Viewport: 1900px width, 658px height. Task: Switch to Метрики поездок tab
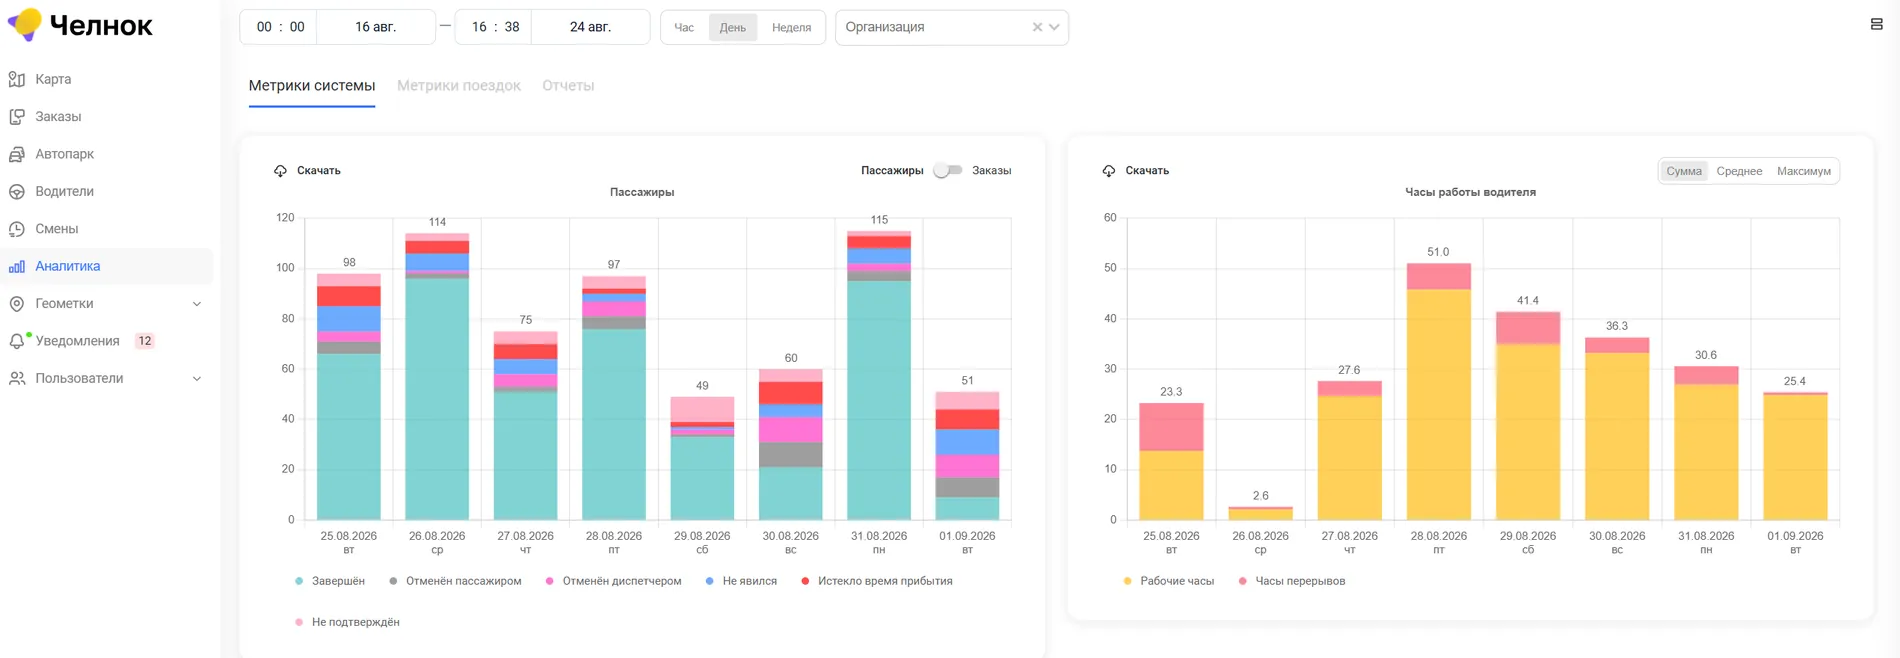coord(459,86)
